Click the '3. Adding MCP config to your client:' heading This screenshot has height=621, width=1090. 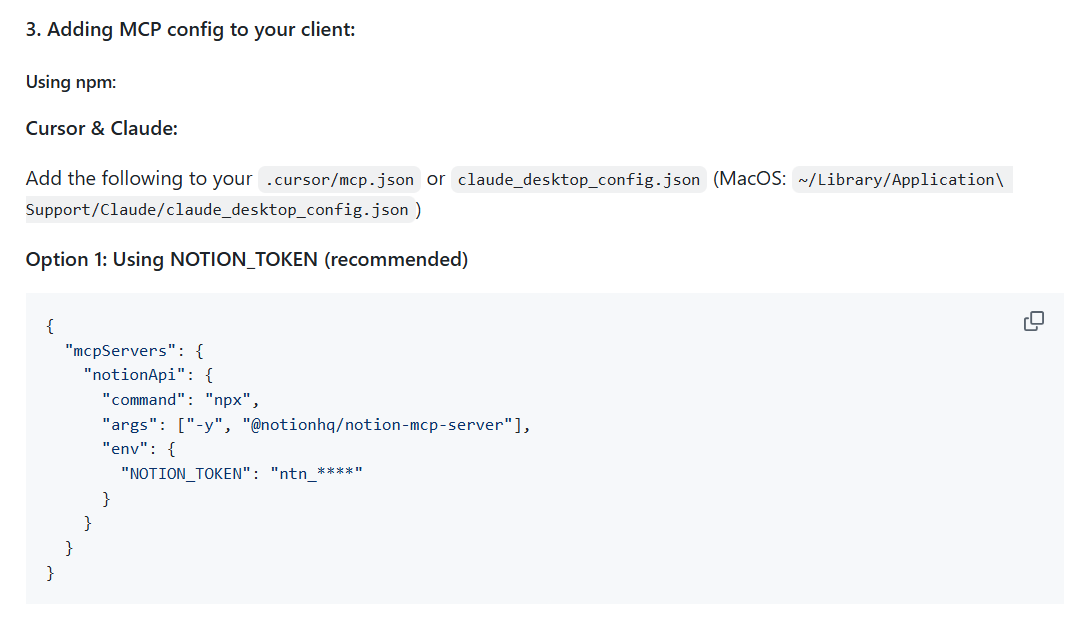[x=190, y=30]
